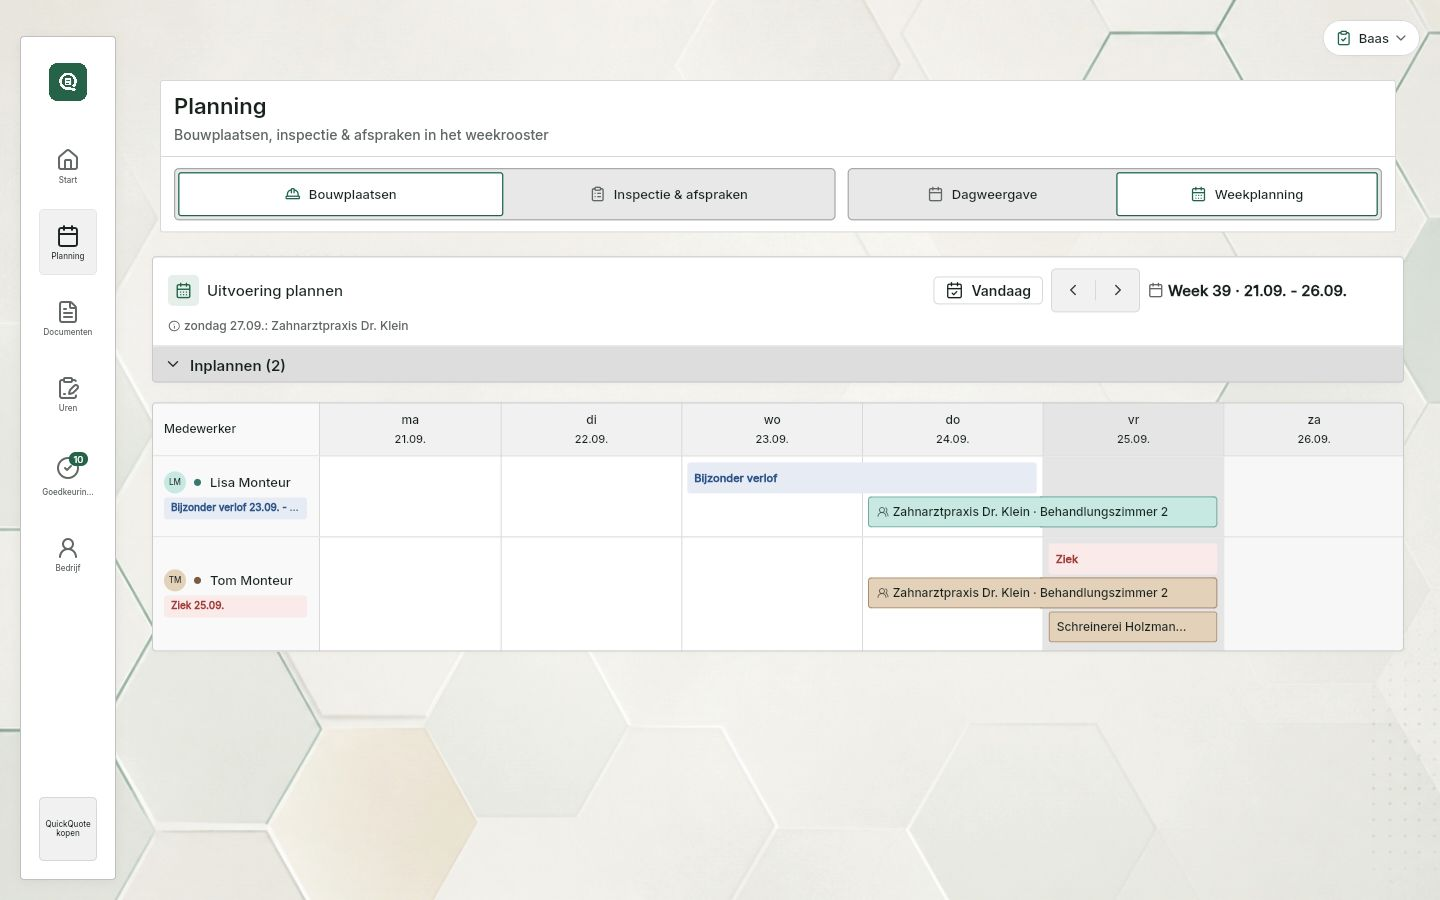The image size is (1440, 900).
Task: Click the Vandaag calendar-check icon
Action: point(955,290)
